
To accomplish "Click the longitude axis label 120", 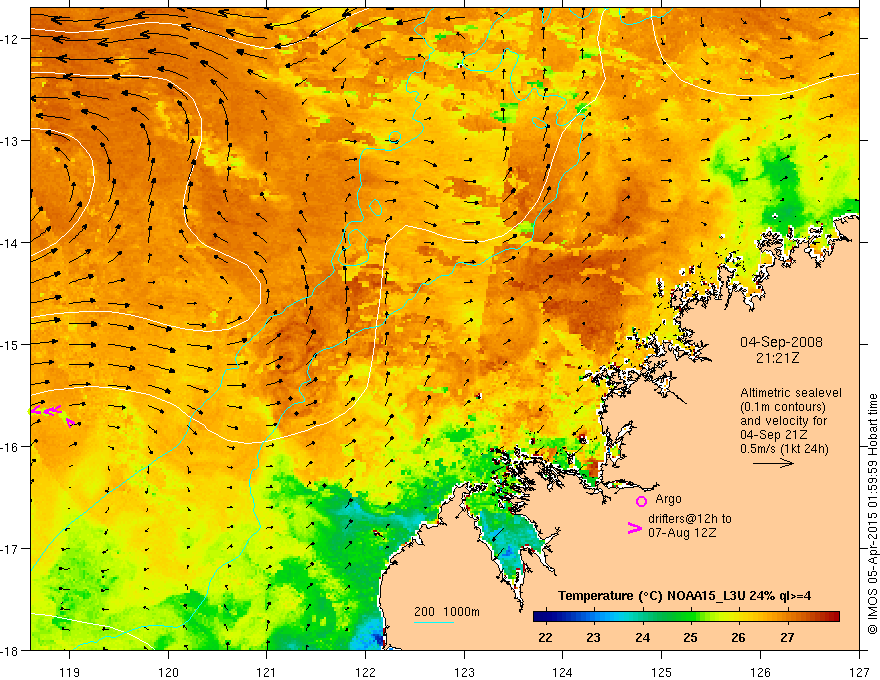I will pyautogui.click(x=168, y=672).
